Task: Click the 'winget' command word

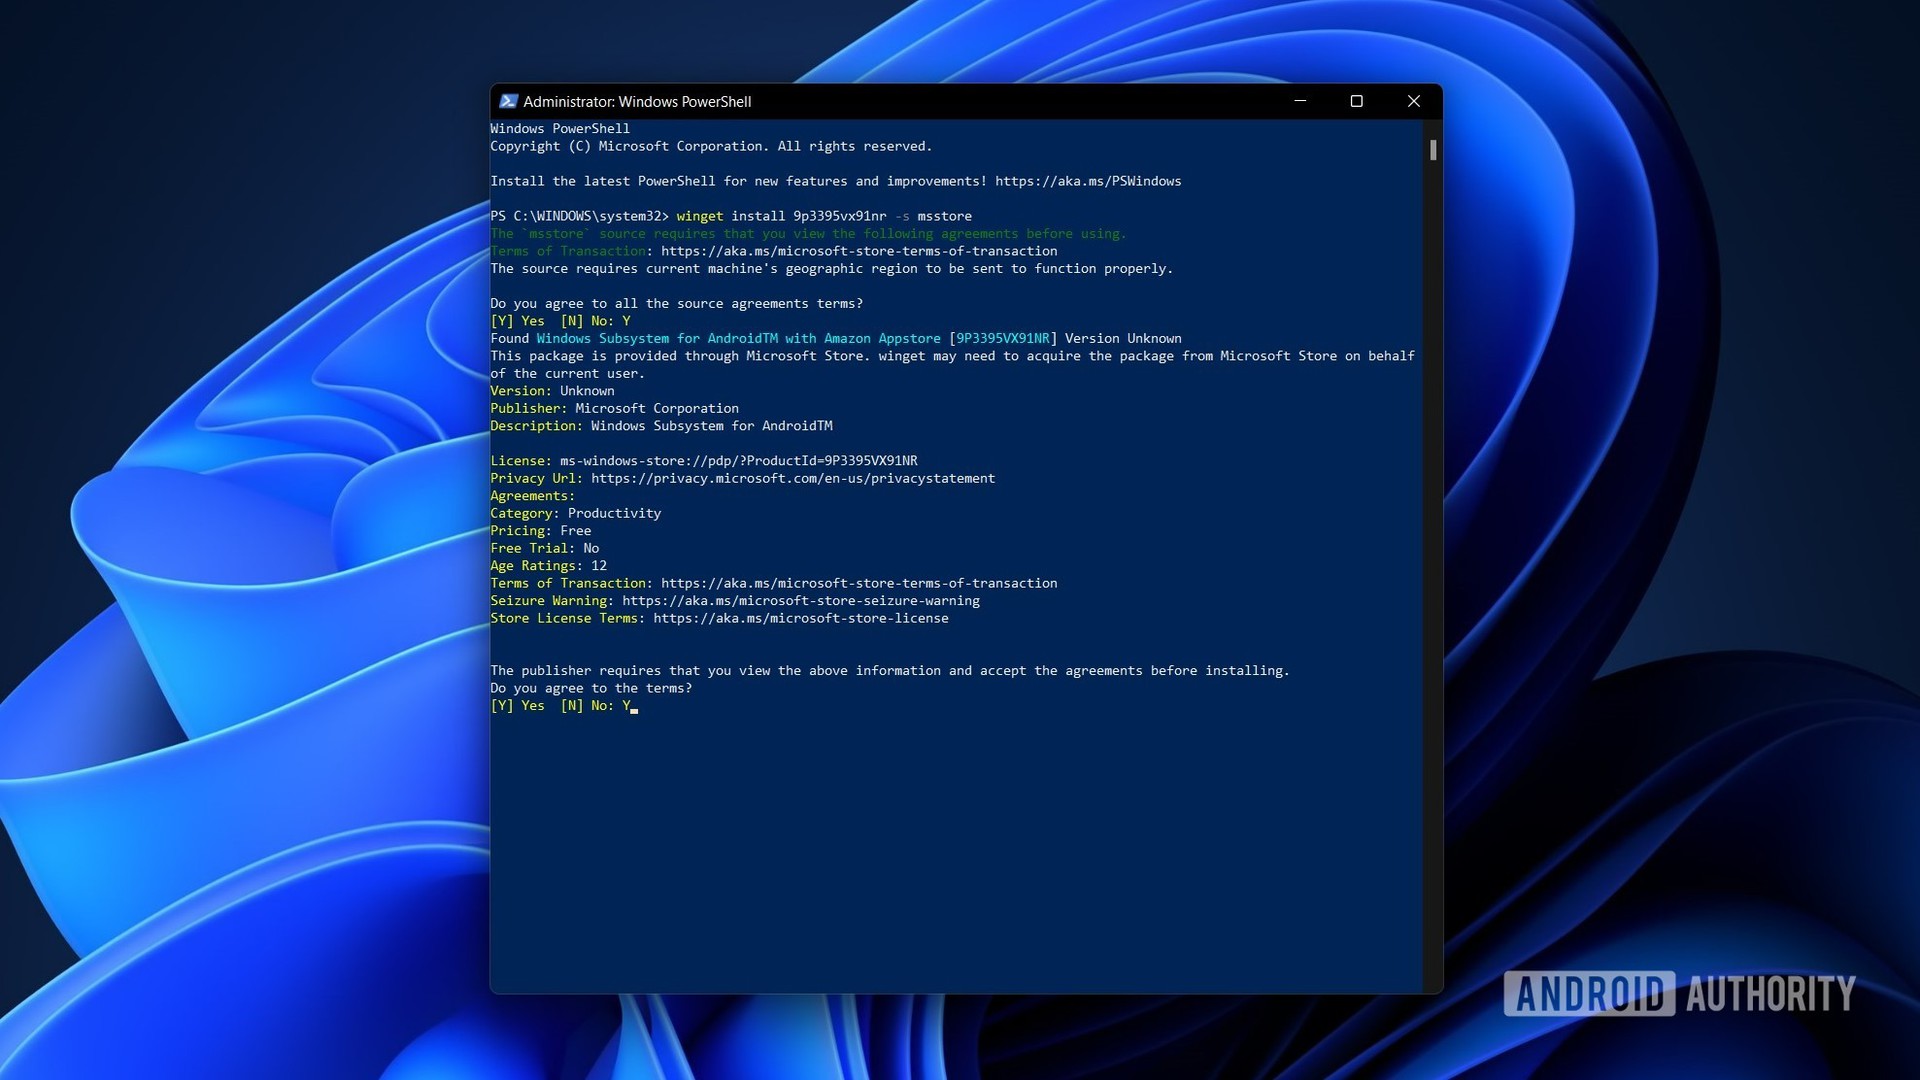Action: pos(700,216)
